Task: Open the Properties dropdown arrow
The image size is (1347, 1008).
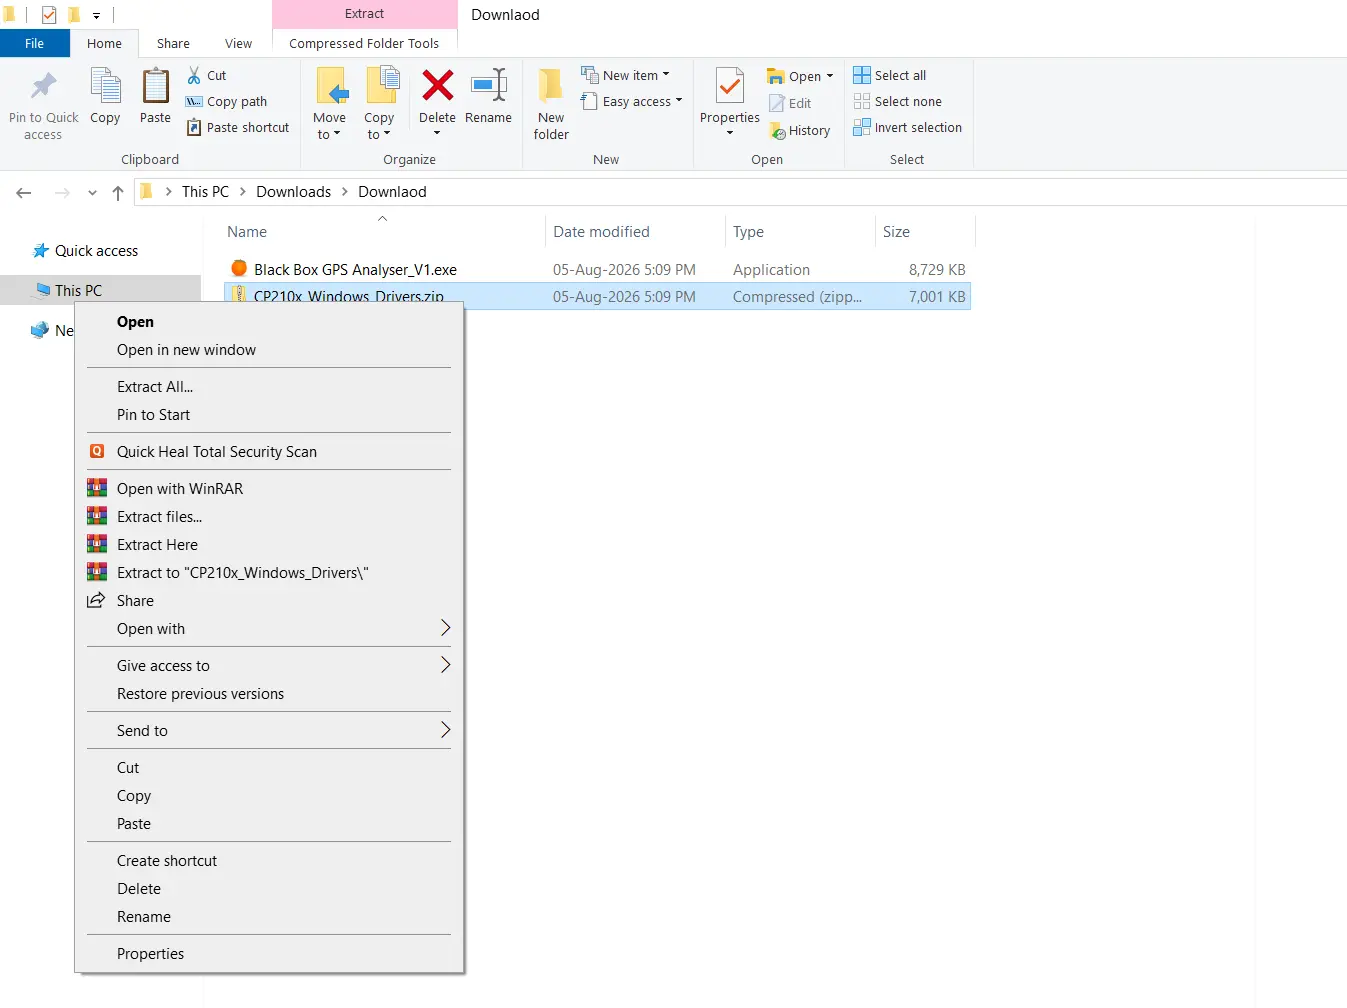Action: click(x=730, y=133)
